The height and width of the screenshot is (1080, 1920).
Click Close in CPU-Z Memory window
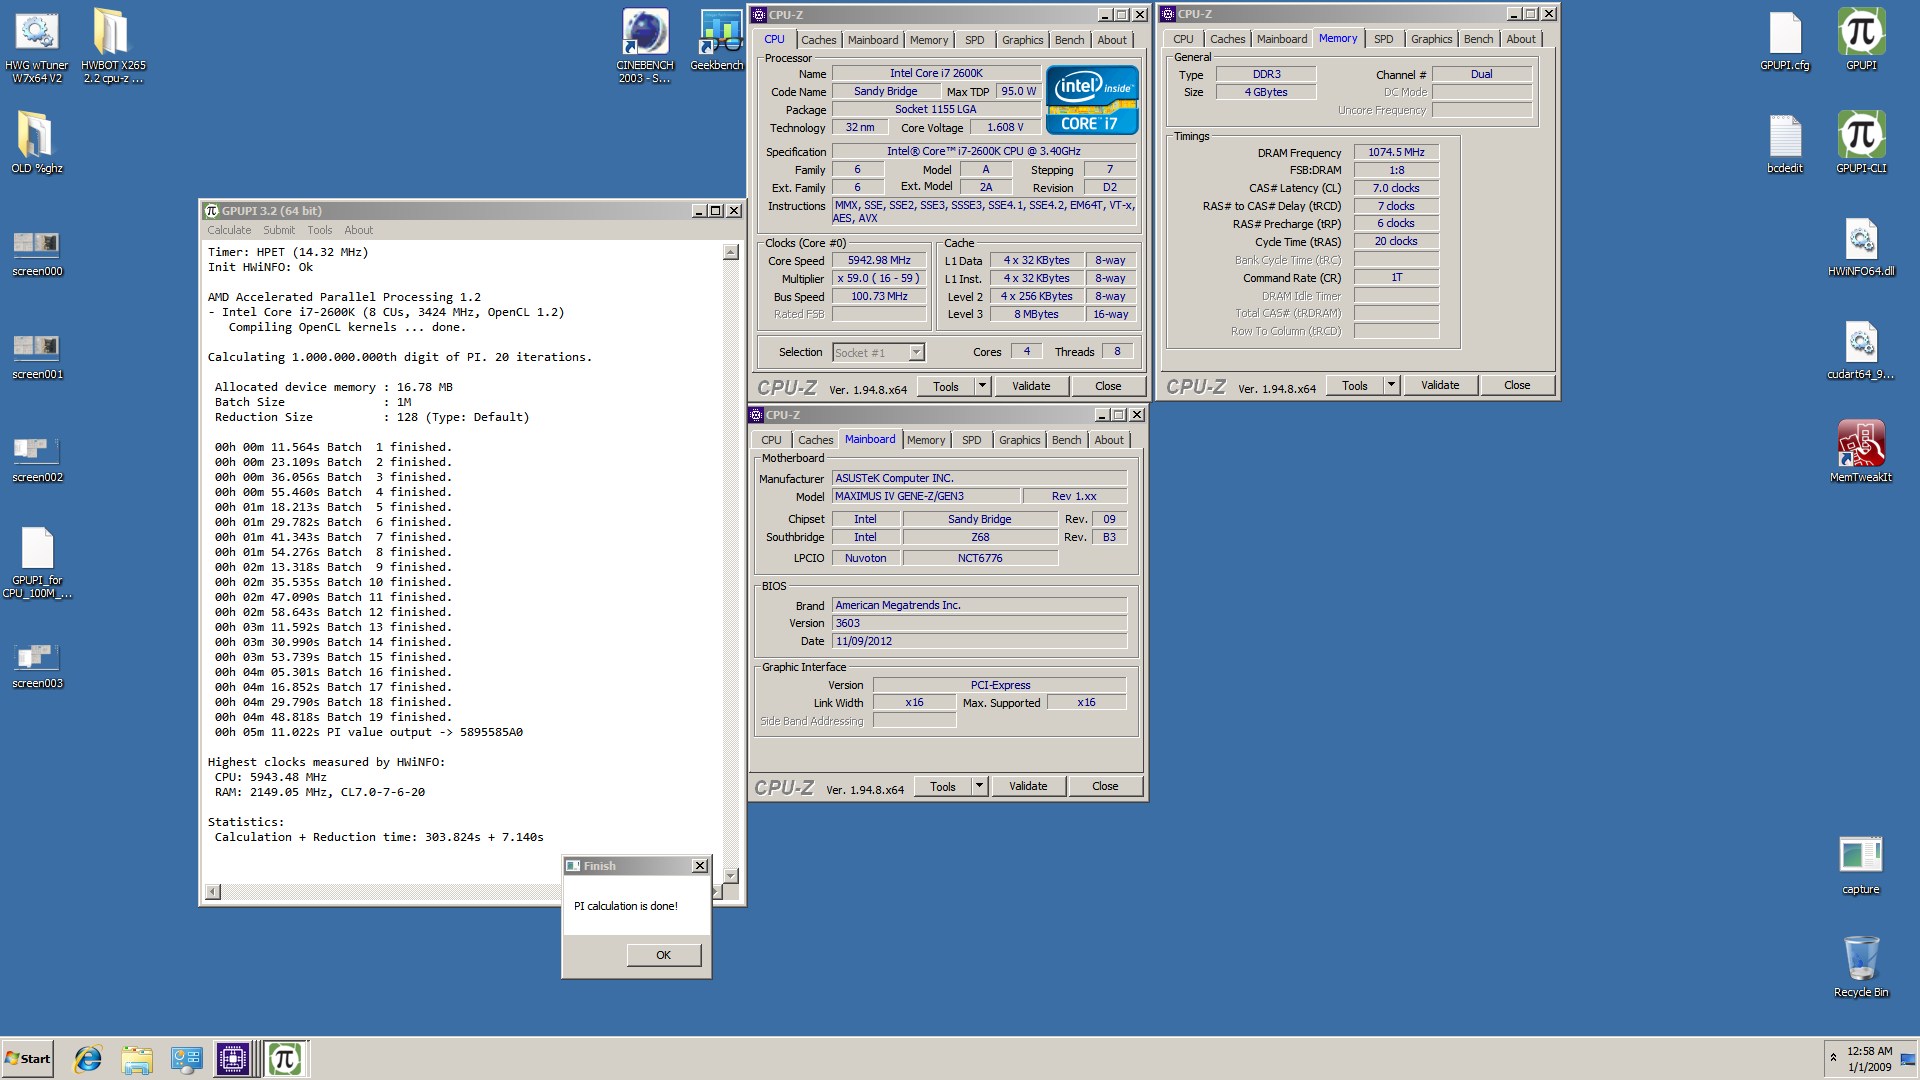[x=1517, y=385]
